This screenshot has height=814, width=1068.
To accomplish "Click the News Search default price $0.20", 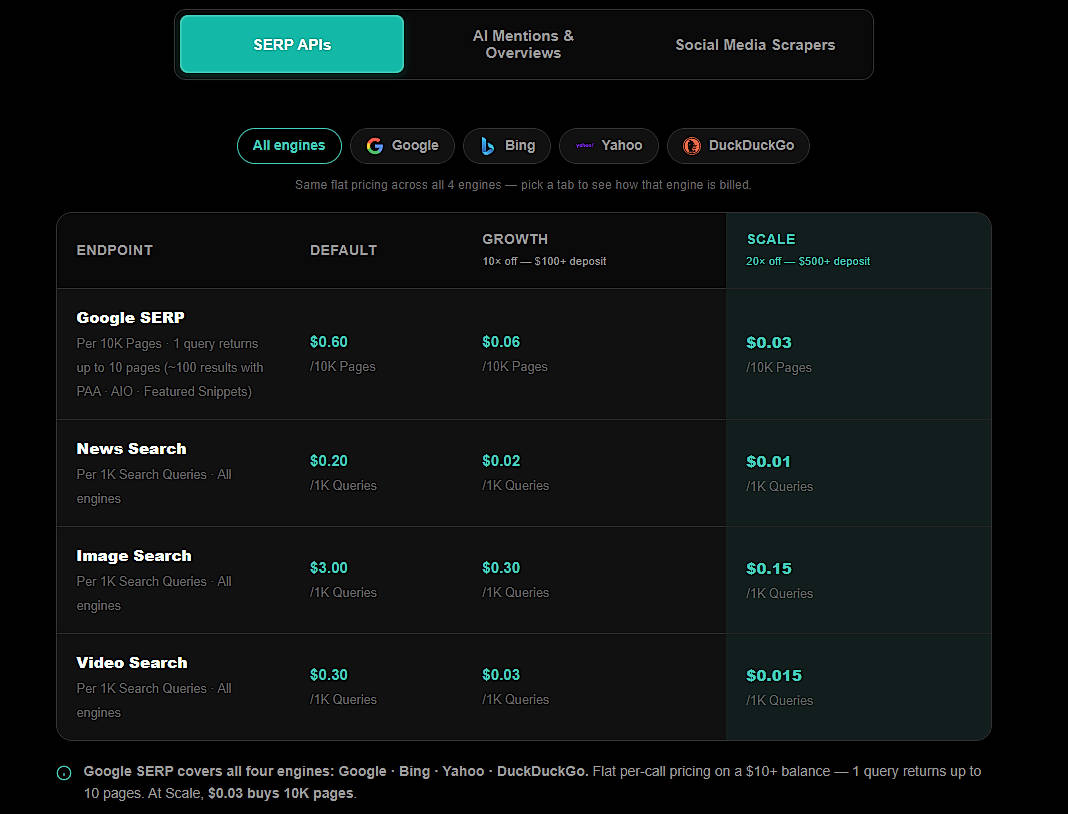I will tap(329, 461).
